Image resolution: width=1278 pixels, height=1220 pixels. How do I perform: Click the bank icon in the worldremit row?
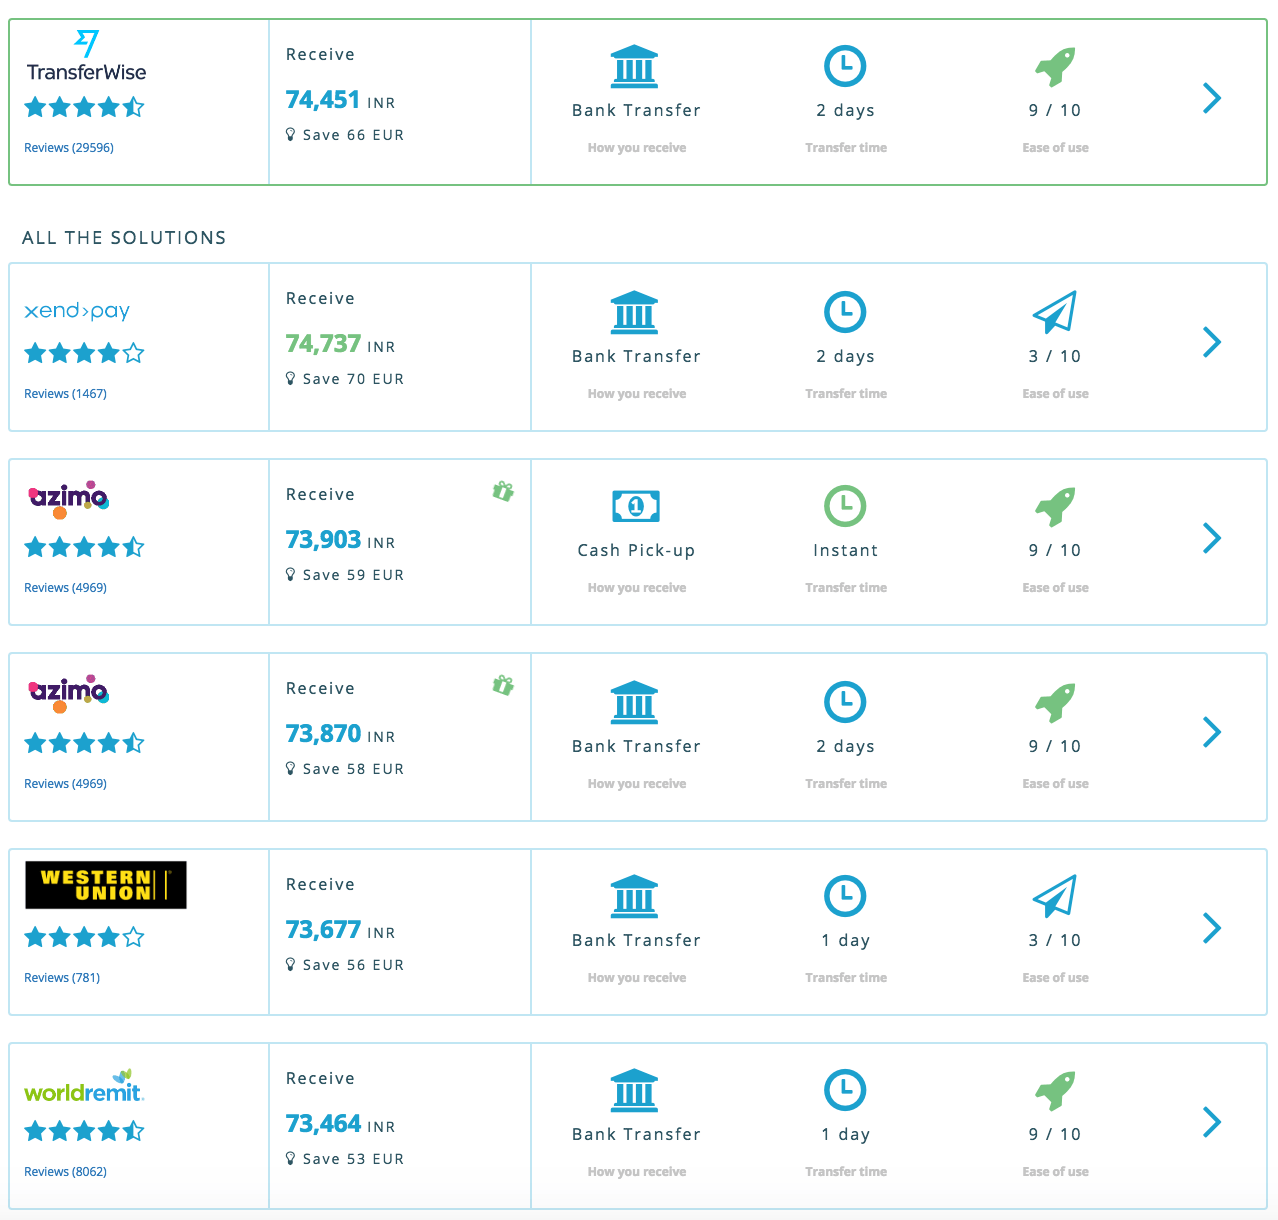(x=635, y=1090)
